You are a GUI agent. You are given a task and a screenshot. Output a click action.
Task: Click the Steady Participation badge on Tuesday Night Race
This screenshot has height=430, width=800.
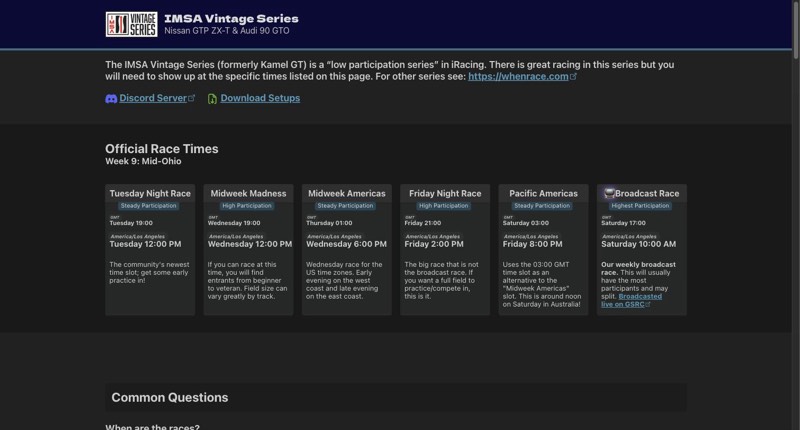tap(148, 206)
